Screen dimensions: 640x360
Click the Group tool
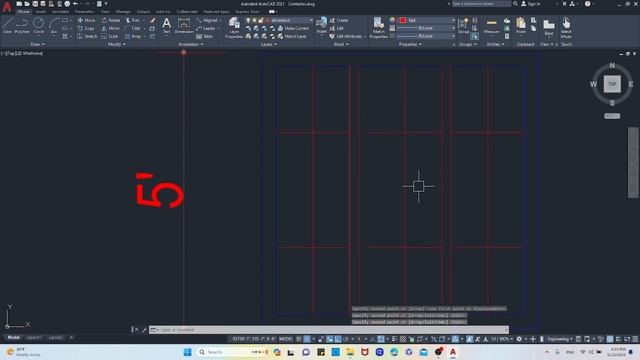coord(463,26)
